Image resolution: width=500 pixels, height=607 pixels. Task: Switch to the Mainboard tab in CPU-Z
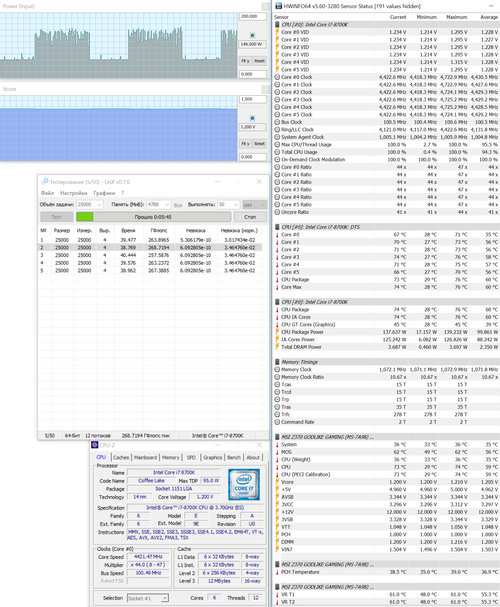[x=146, y=458]
